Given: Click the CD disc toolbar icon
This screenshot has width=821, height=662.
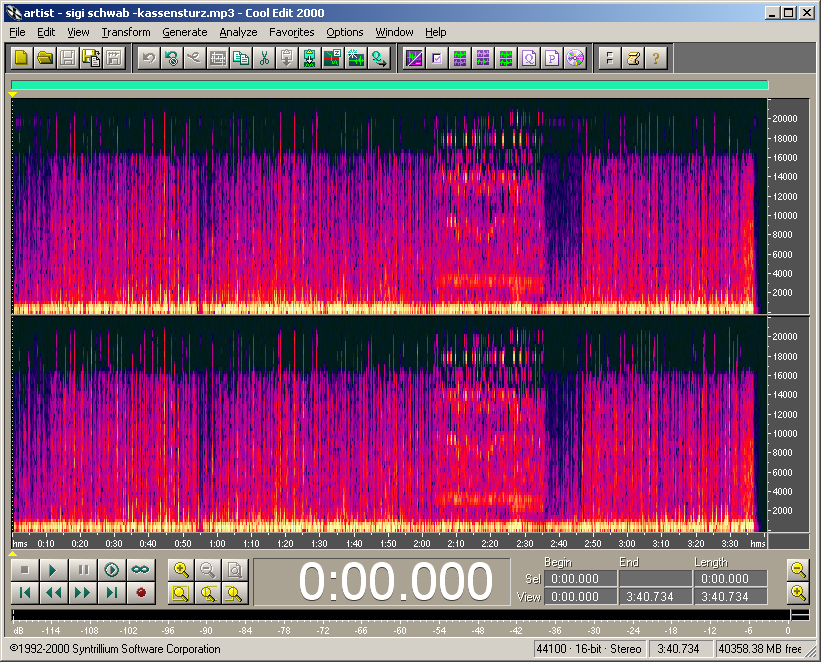Looking at the screenshot, I should [574, 58].
